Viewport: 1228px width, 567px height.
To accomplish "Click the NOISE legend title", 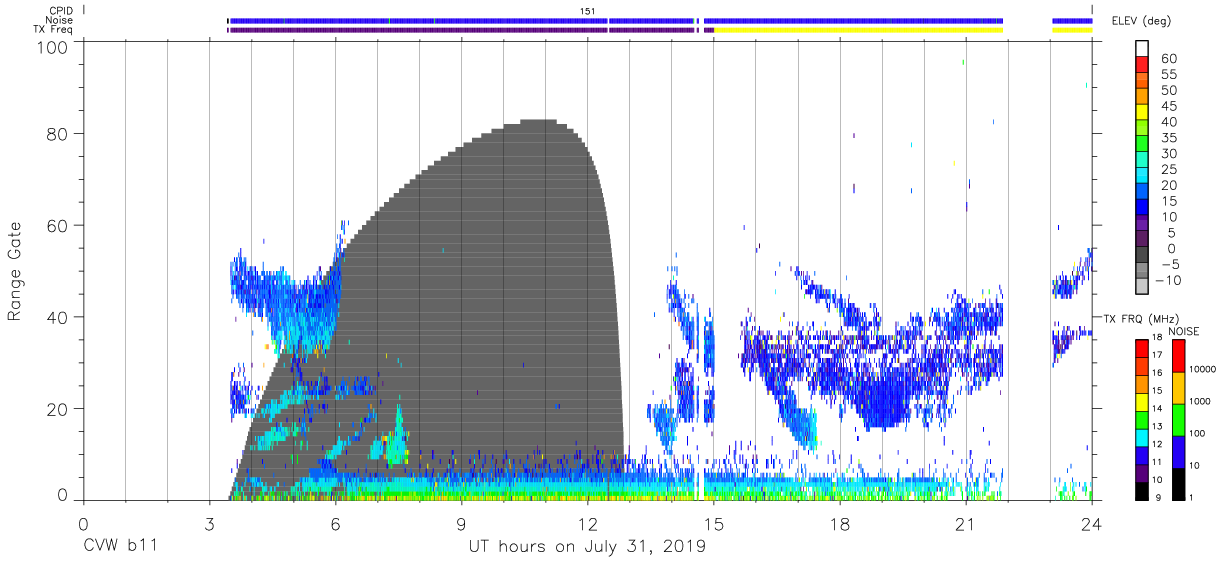I will [1185, 331].
